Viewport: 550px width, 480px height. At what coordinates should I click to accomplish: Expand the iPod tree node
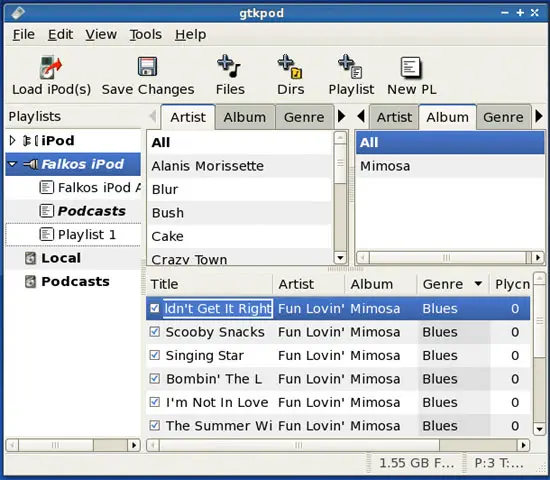[x=12, y=141]
